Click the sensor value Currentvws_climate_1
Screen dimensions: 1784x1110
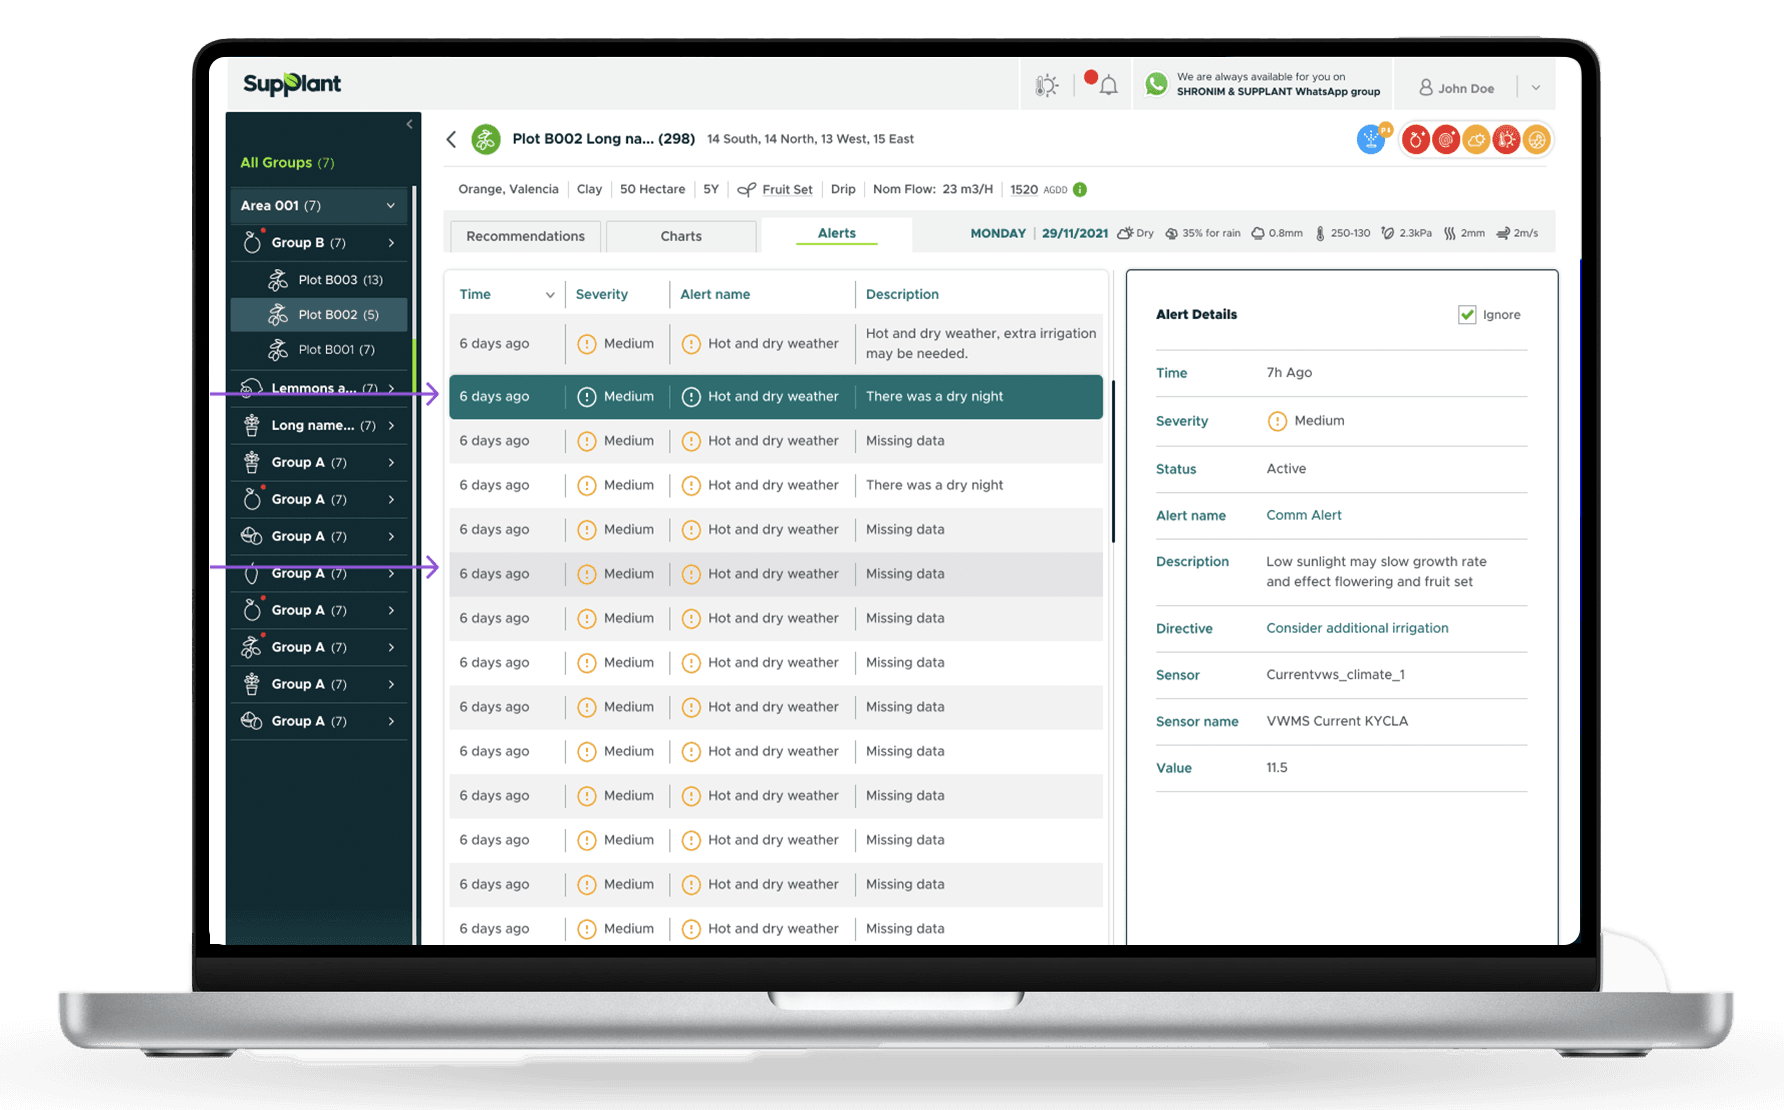[1335, 675]
